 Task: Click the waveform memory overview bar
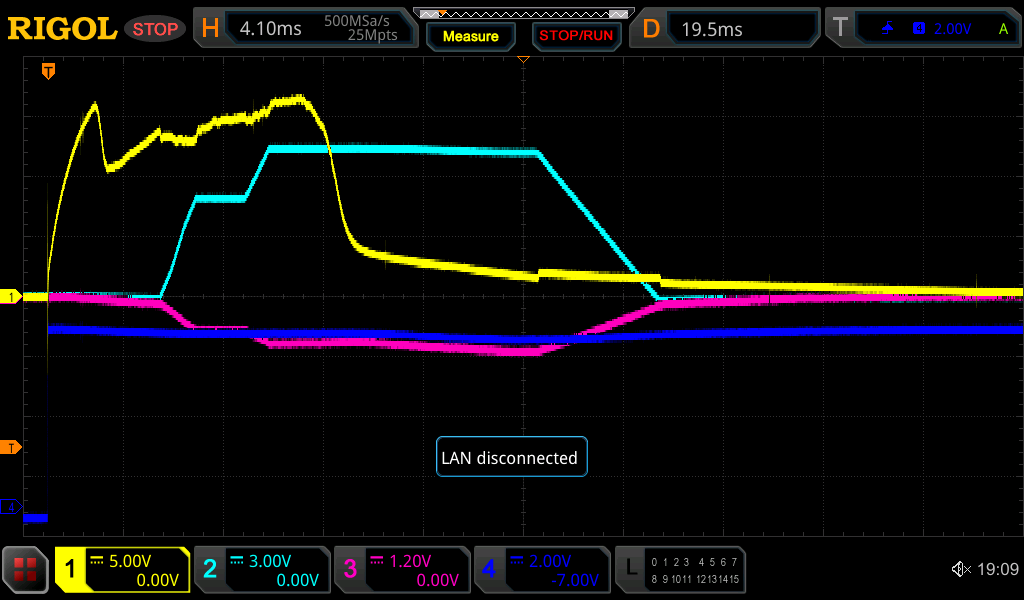522,14
